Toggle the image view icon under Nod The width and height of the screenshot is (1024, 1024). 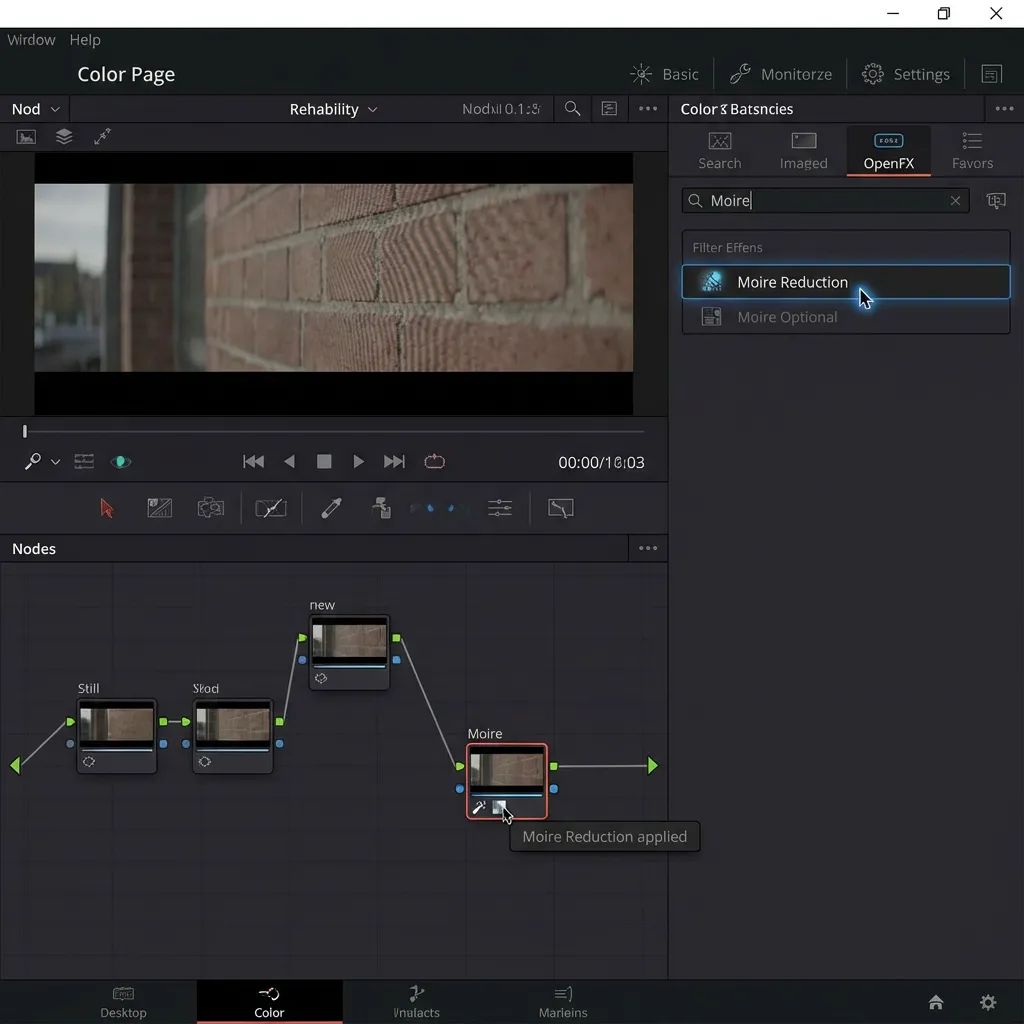pyautogui.click(x=26, y=137)
